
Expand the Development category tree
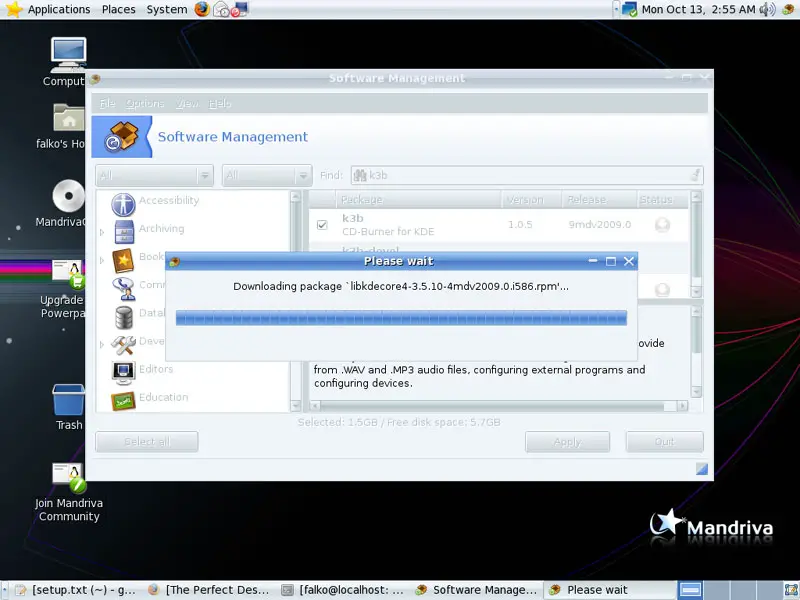coord(102,345)
